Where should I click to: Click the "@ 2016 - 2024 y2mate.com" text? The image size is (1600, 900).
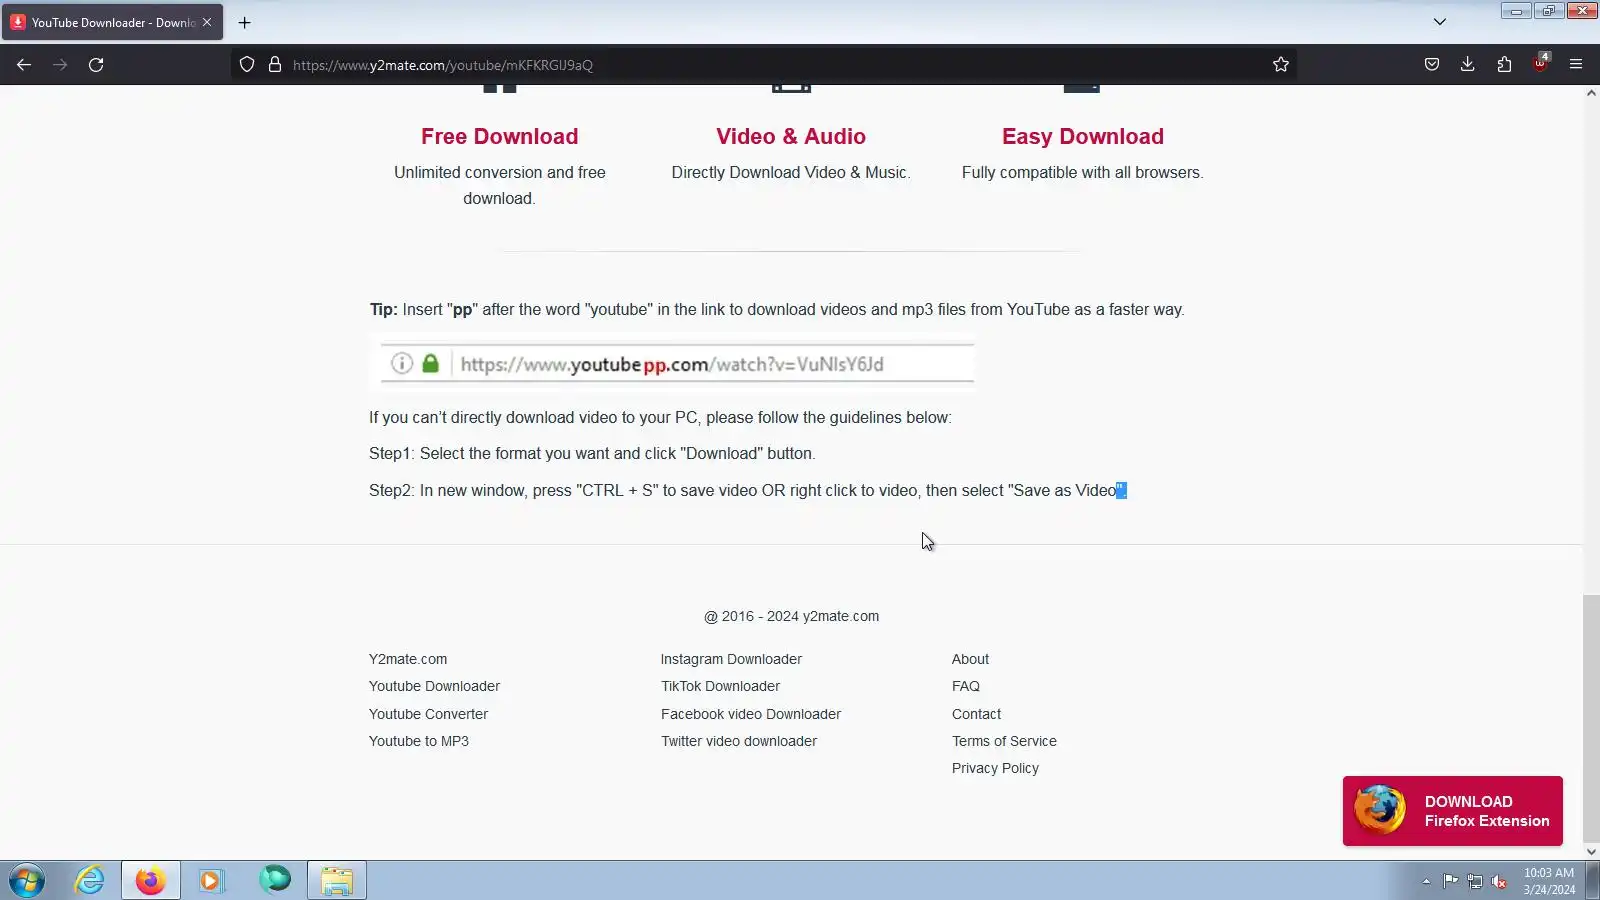792,616
